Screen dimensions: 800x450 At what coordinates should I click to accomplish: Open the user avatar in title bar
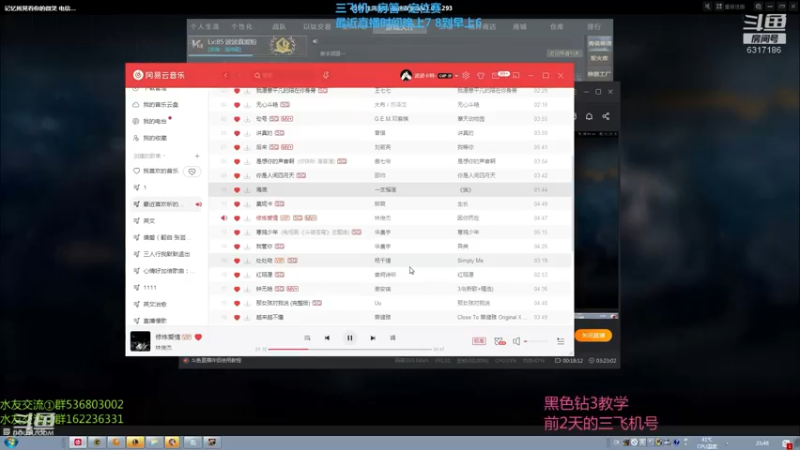[406, 76]
